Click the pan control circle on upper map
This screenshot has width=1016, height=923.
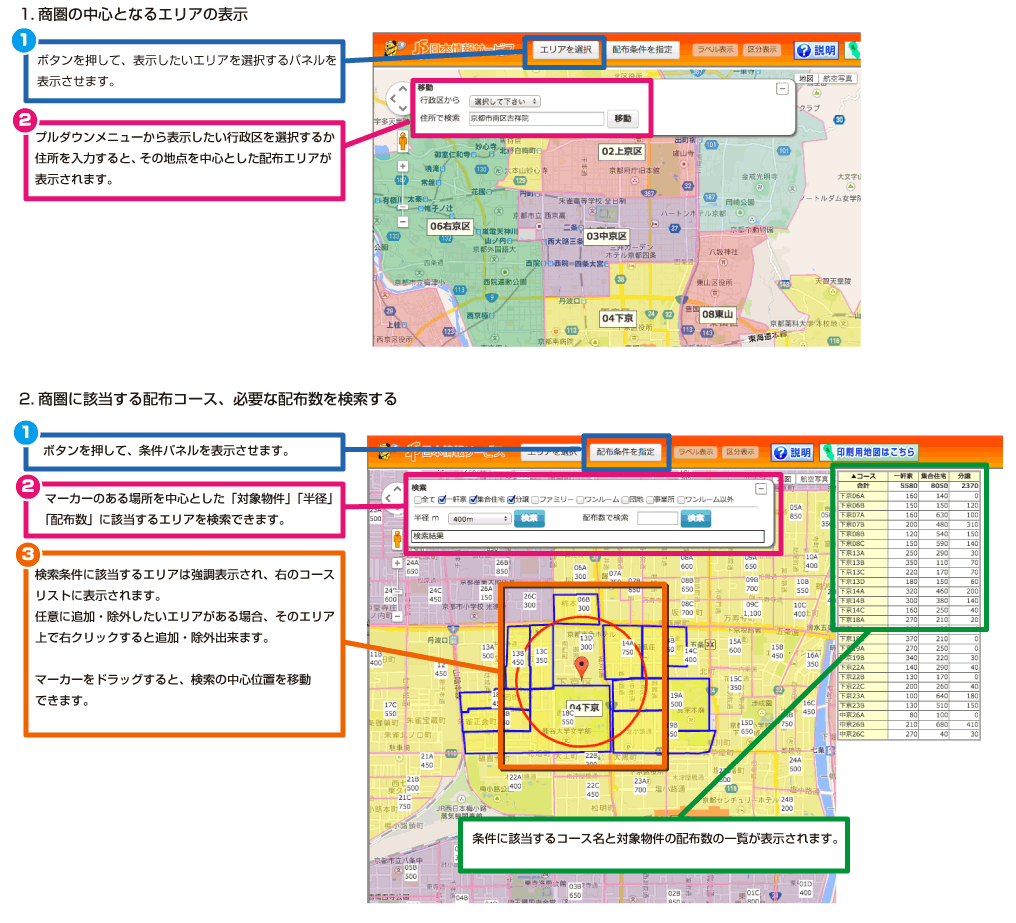point(398,98)
